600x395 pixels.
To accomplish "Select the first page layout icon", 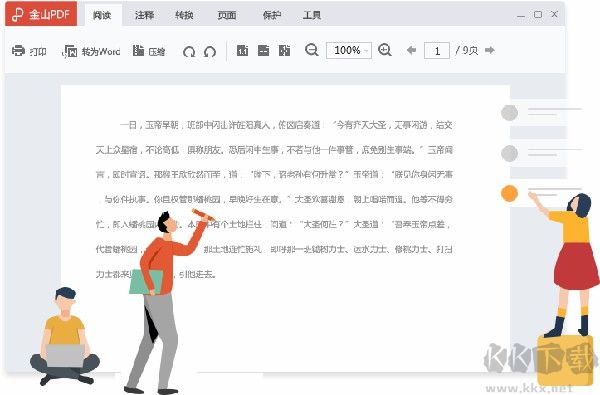I will coord(242,51).
